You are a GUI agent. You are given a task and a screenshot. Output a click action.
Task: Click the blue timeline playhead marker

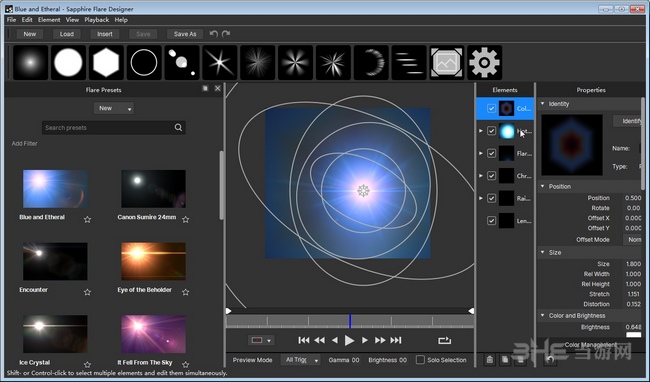(350, 321)
